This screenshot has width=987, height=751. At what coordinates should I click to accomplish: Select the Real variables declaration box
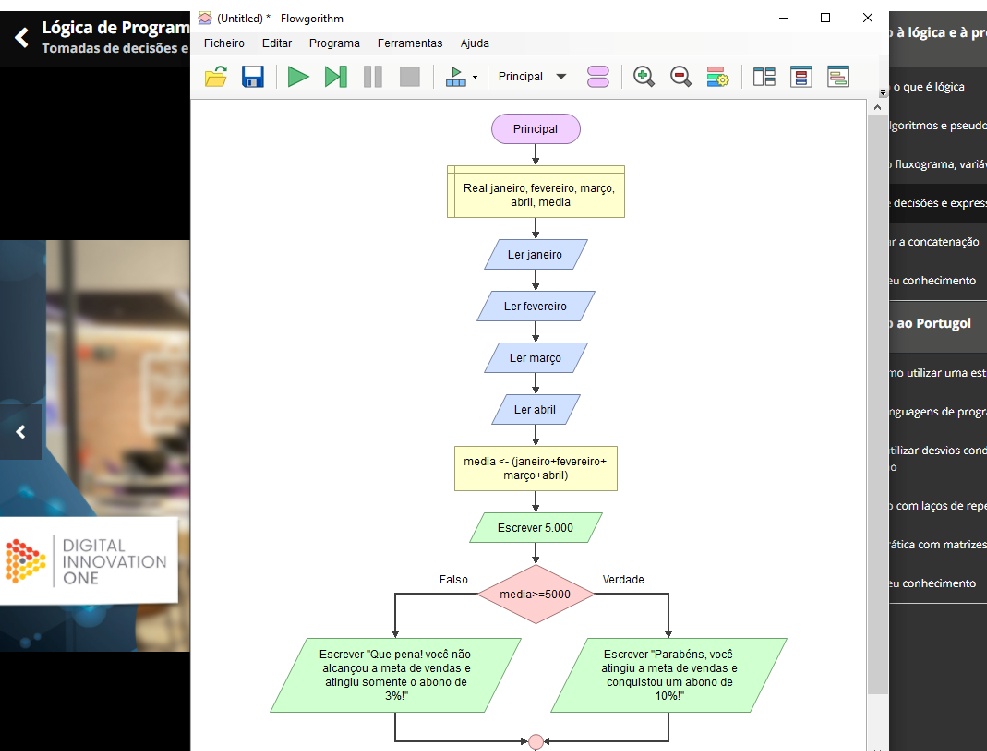pyautogui.click(x=536, y=191)
